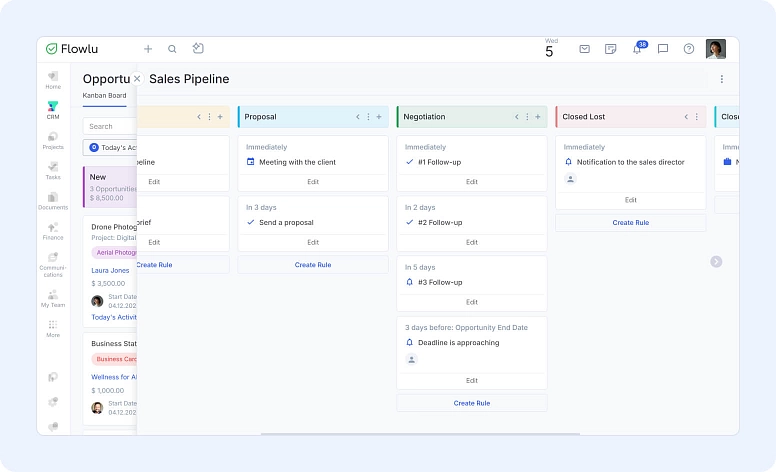Edit the Send a proposal rule
Screen dimensions: 776x472
pos(313,242)
